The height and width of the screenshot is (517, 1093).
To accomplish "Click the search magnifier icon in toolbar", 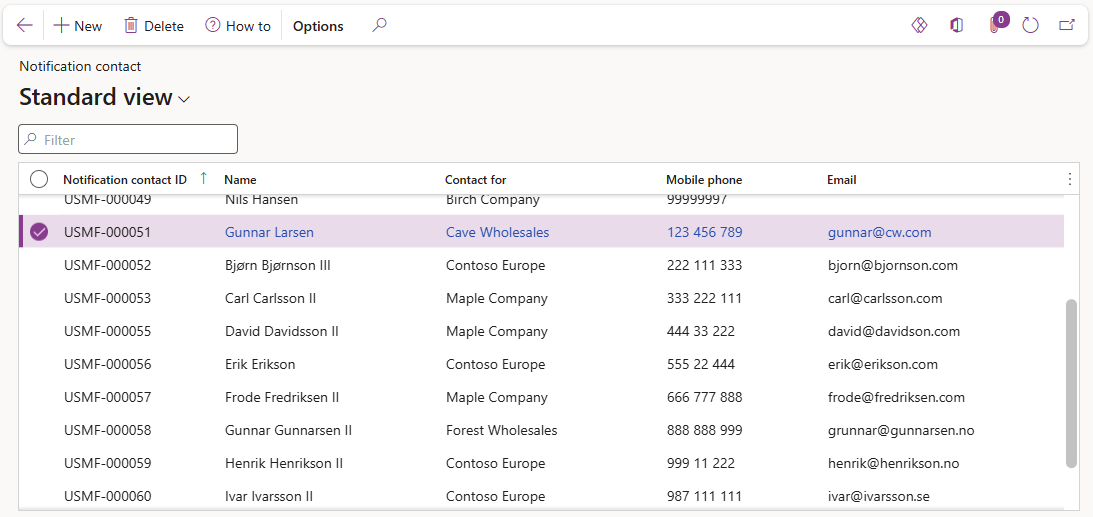I will (379, 26).
